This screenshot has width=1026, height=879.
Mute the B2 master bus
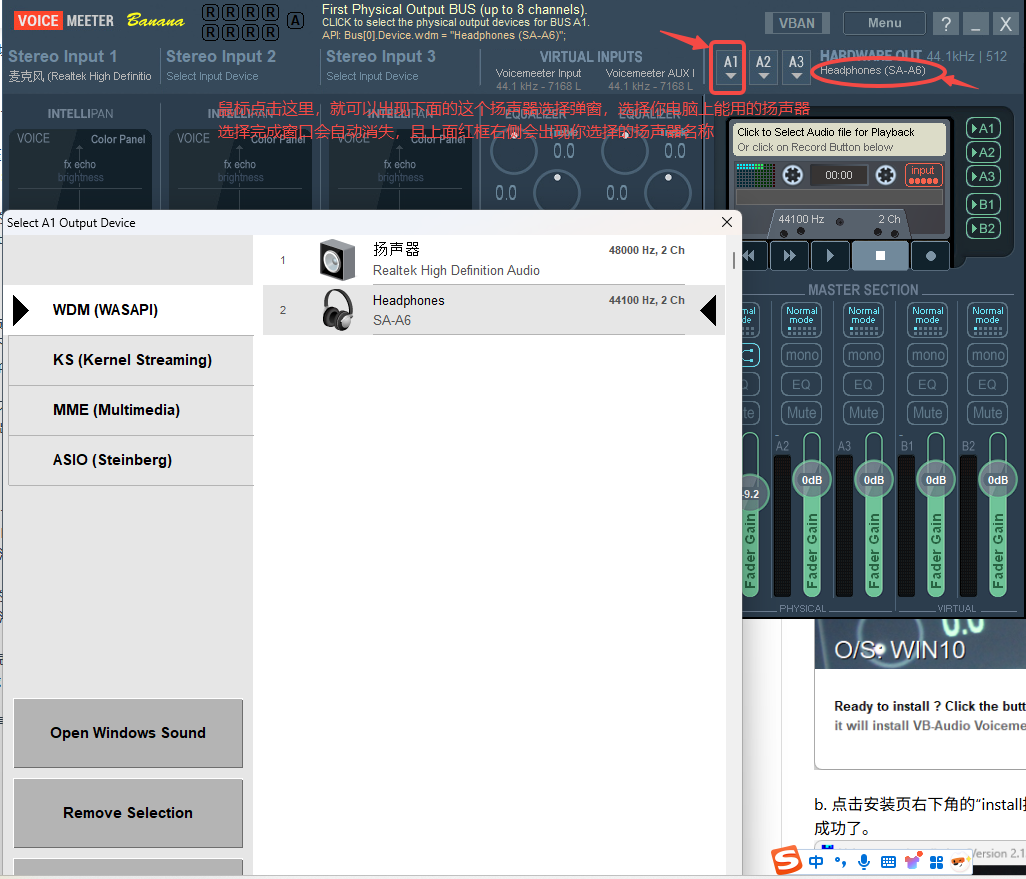(987, 413)
